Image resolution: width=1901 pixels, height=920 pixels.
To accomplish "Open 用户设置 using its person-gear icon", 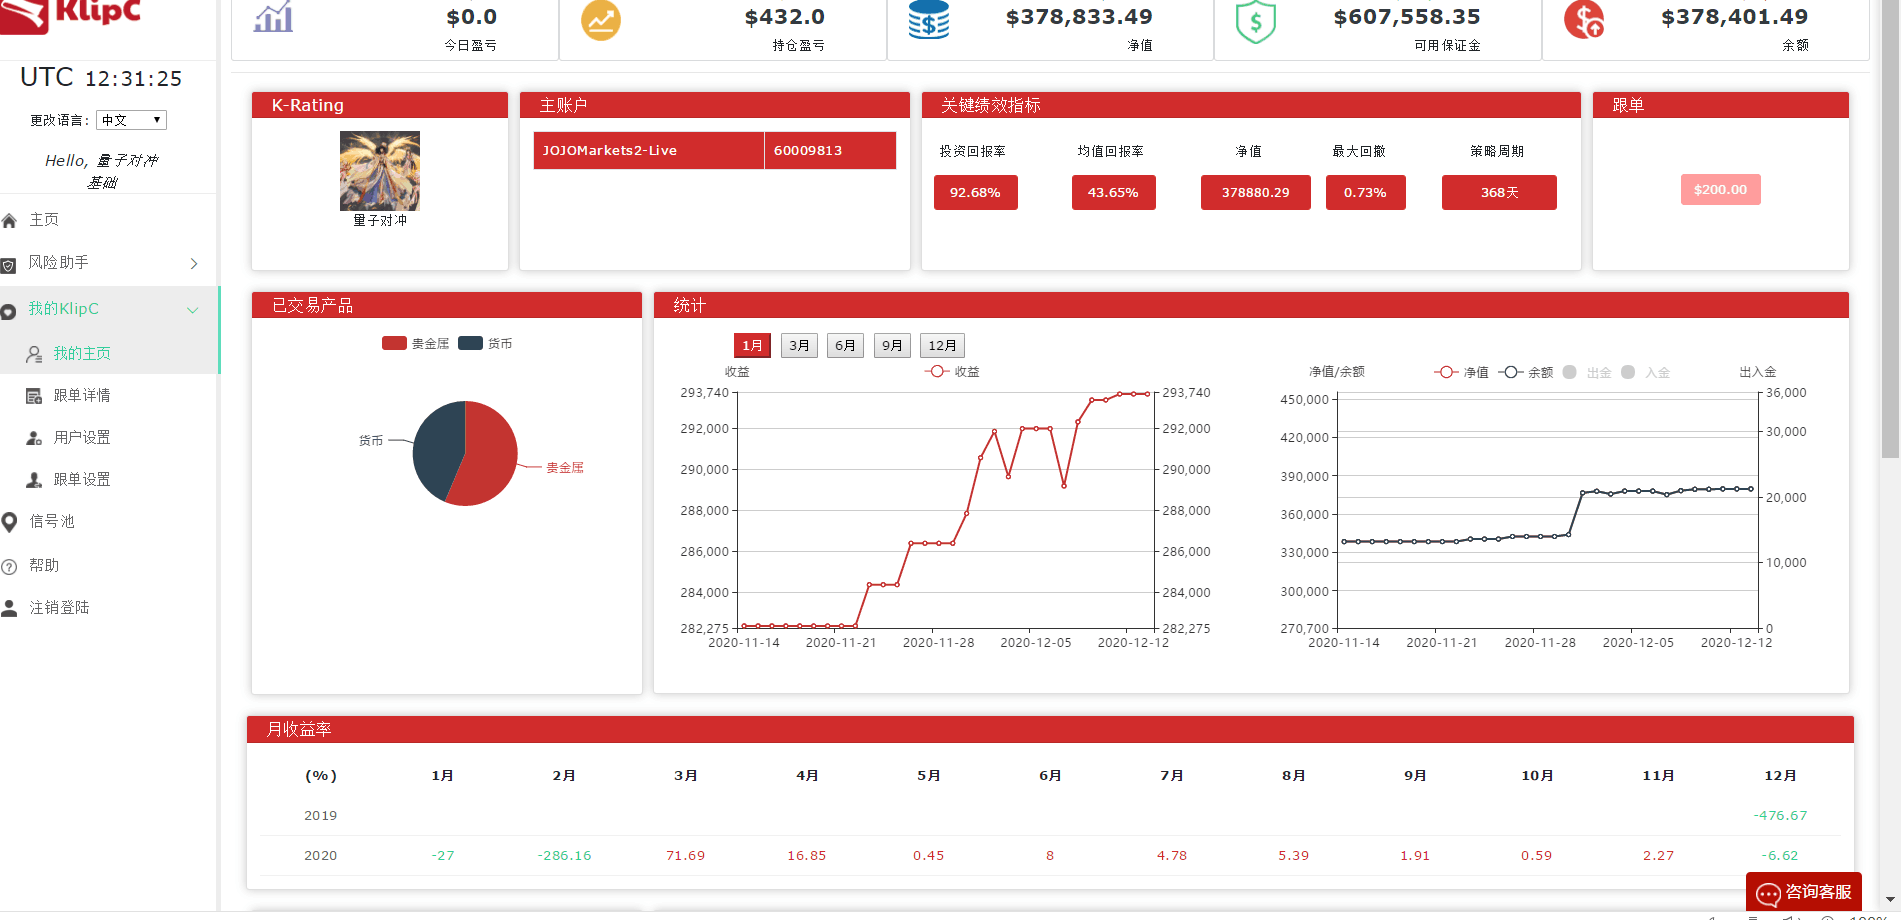I will point(34,438).
